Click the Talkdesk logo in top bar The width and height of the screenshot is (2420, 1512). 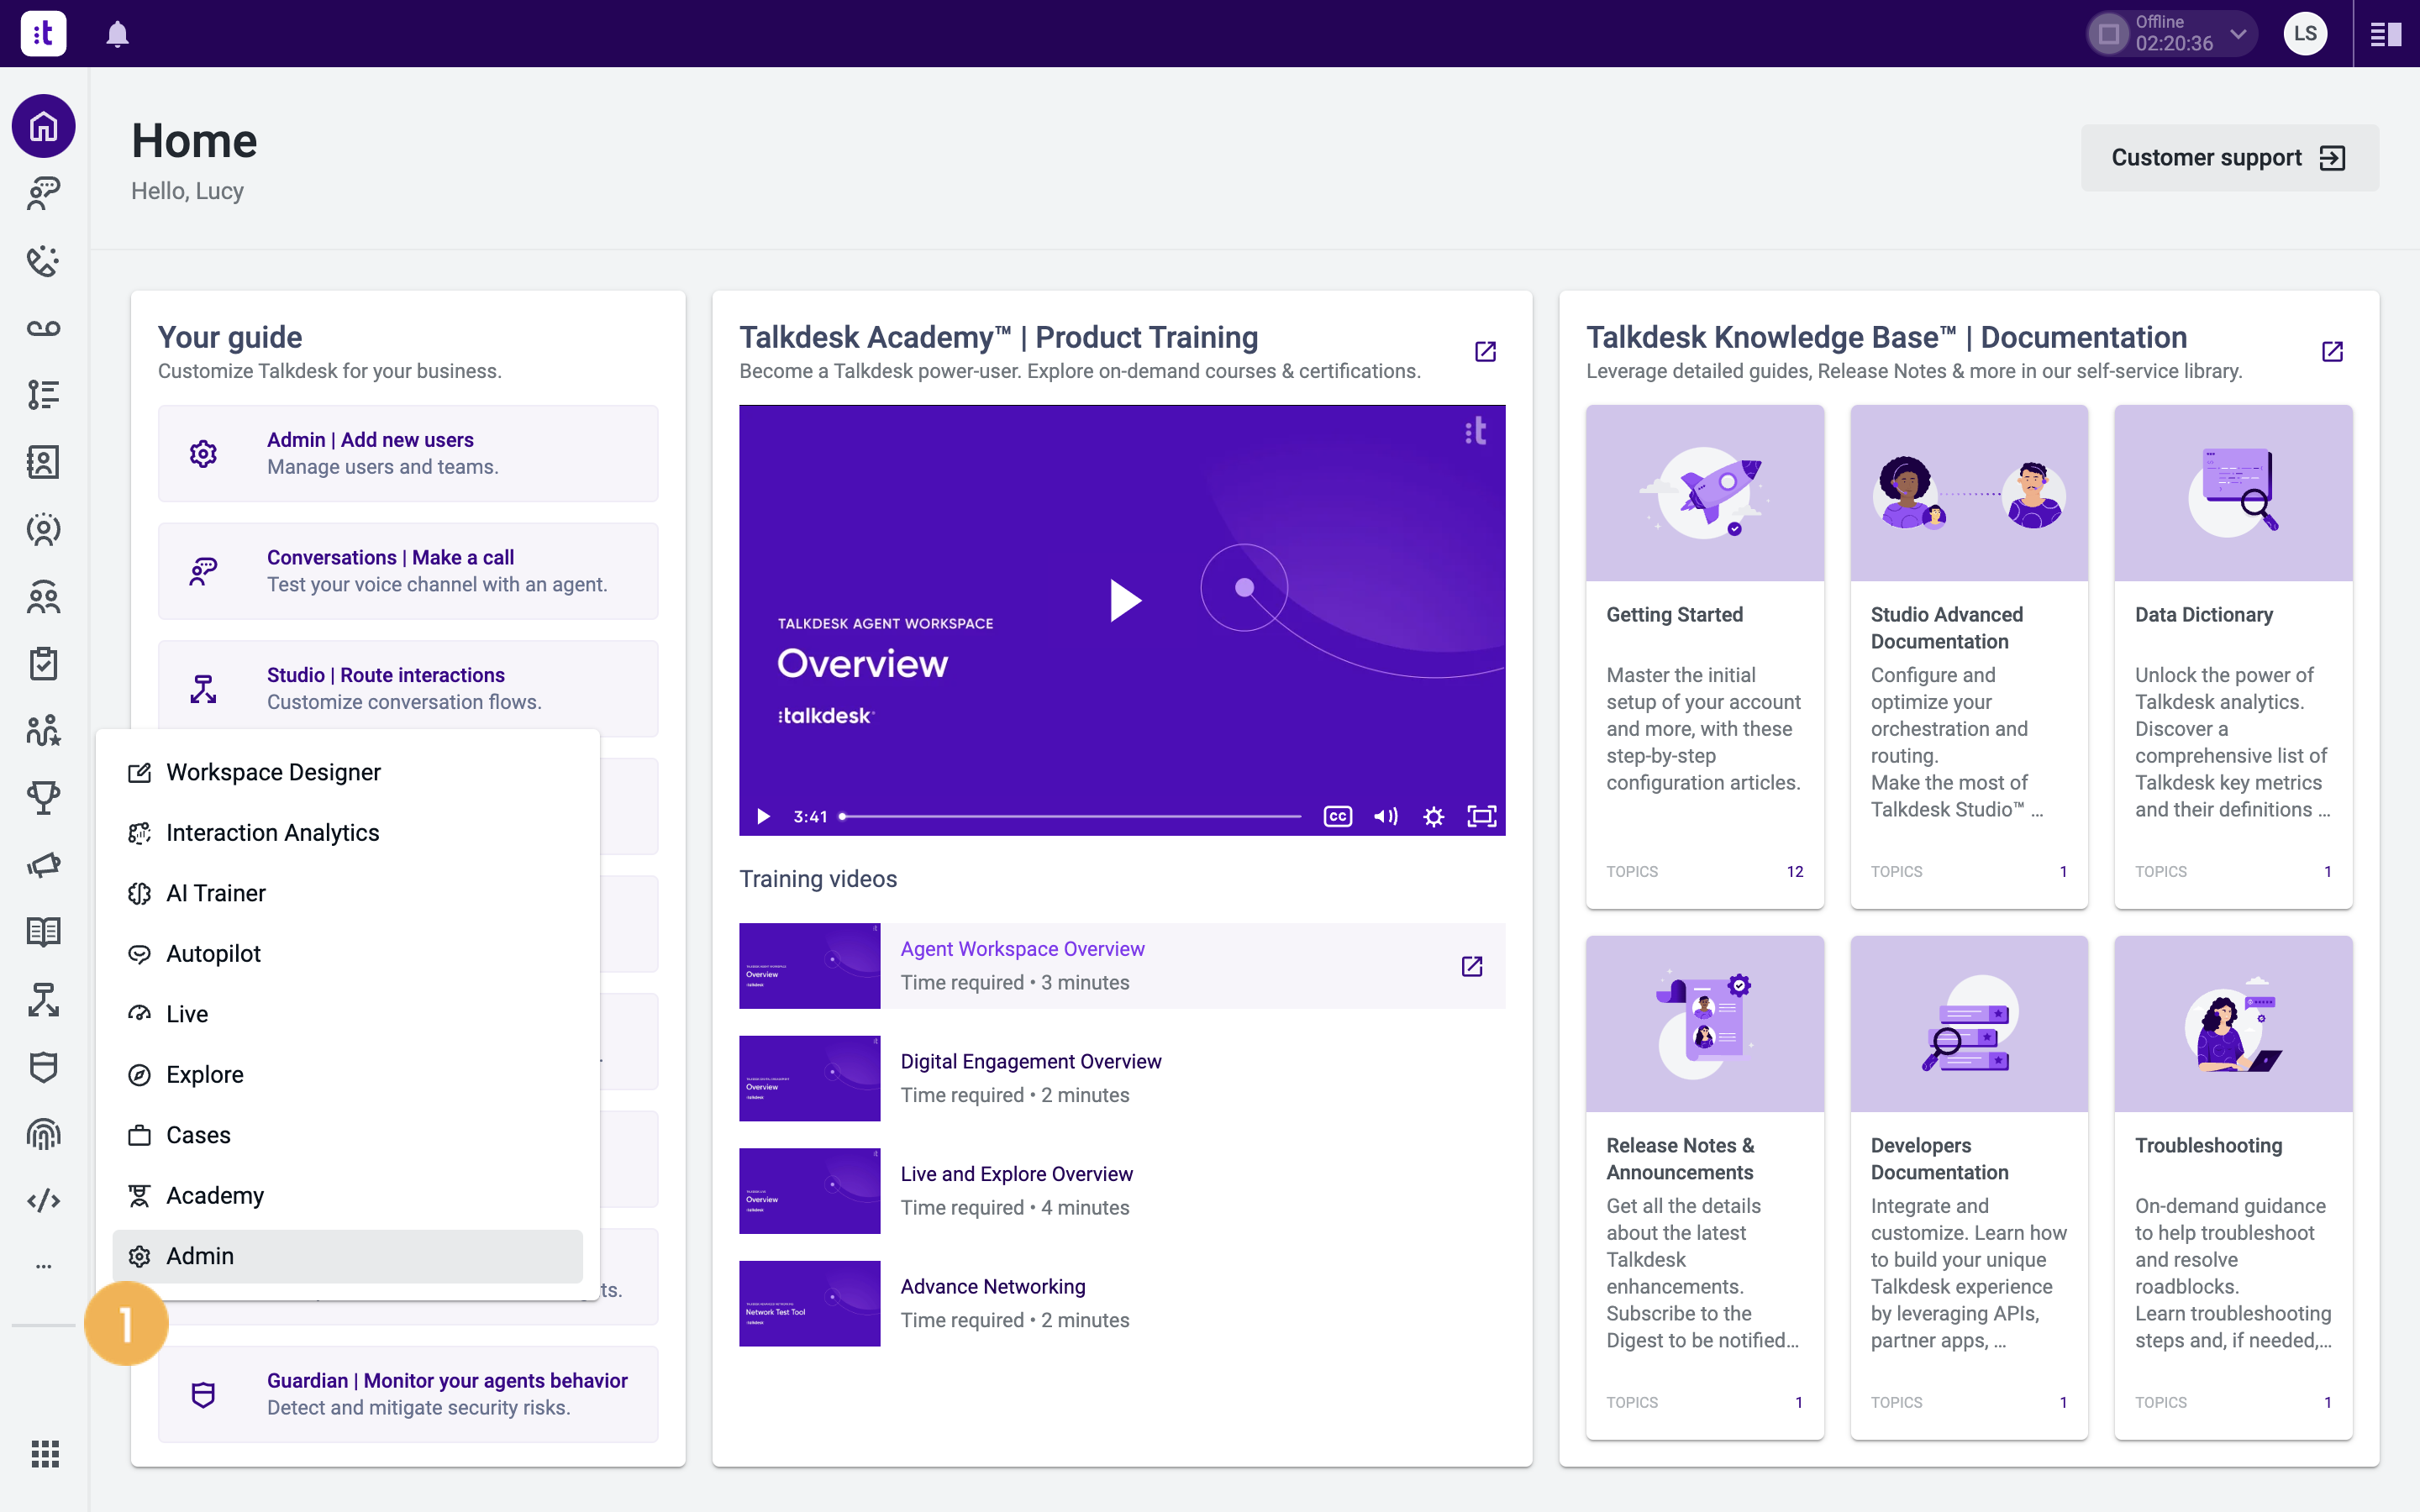pos(43,34)
